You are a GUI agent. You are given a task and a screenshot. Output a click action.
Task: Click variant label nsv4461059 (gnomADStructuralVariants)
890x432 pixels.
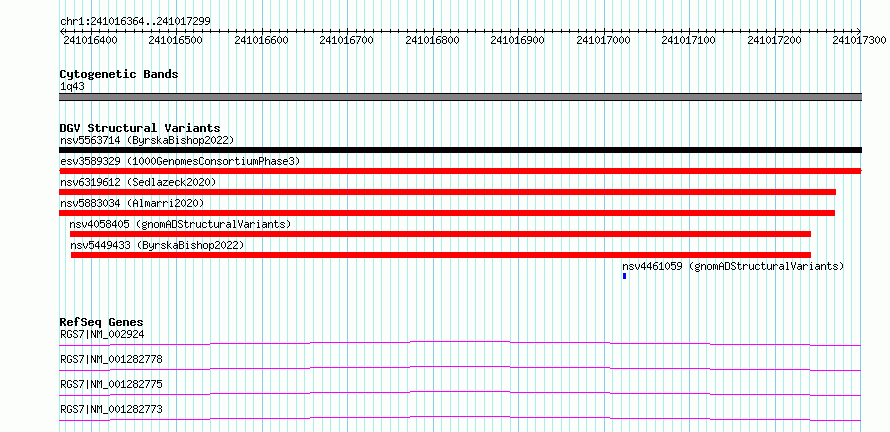pos(733,266)
